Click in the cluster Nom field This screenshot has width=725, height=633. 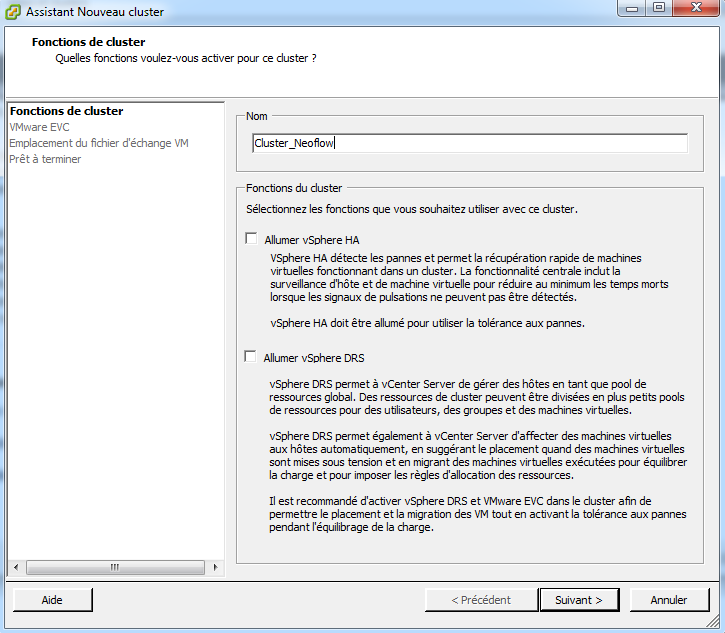pyautogui.click(x=470, y=143)
